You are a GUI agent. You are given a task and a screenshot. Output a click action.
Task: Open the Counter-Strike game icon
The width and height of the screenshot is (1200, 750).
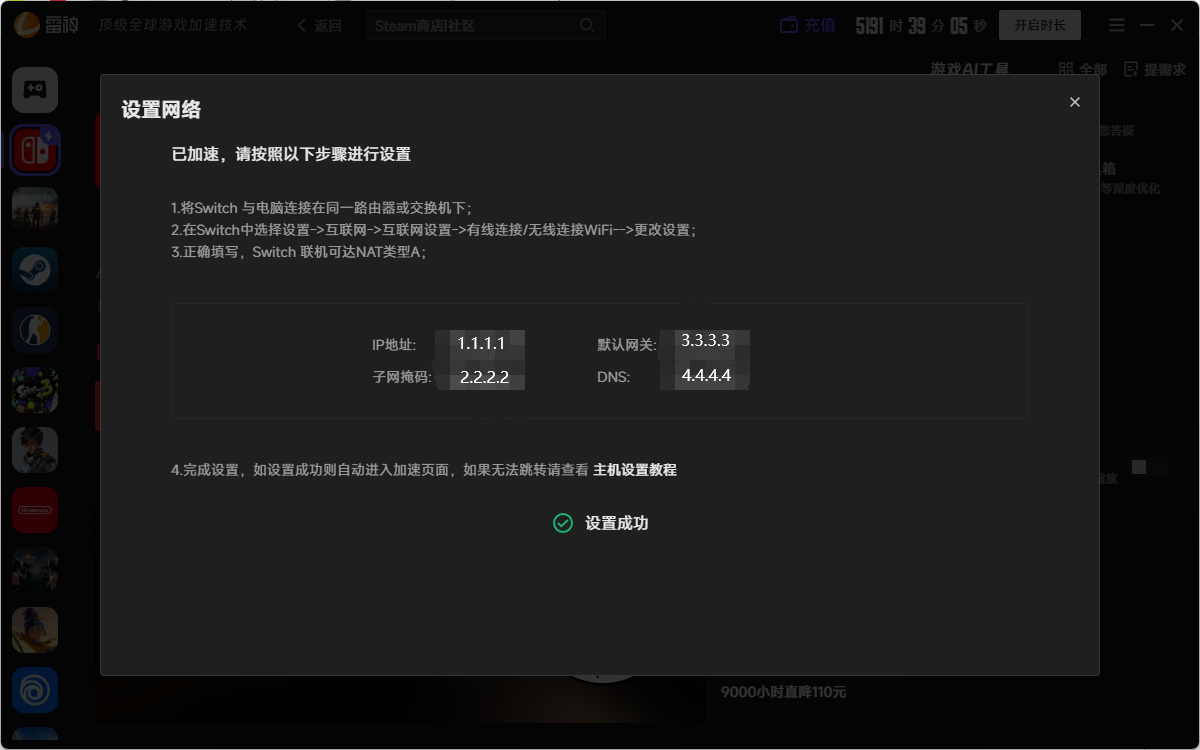coord(35,330)
